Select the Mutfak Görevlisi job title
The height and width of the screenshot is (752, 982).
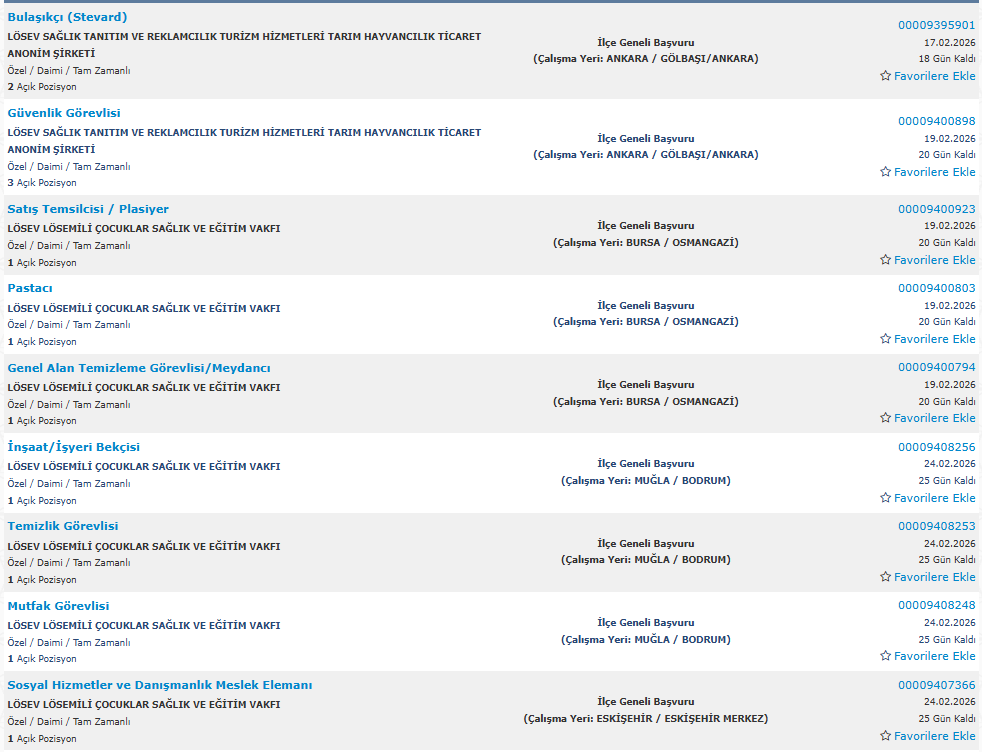click(58, 606)
